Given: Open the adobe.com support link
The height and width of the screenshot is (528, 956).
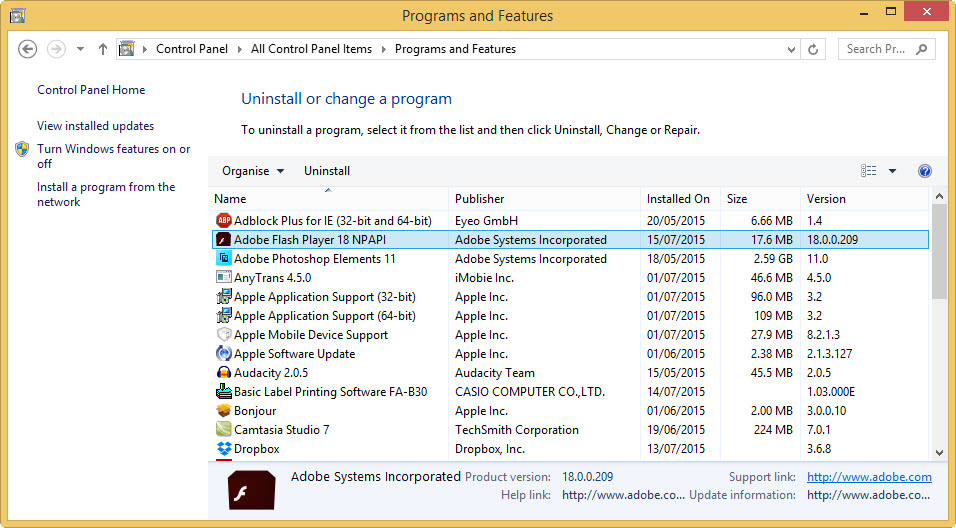Looking at the screenshot, I should (x=869, y=477).
